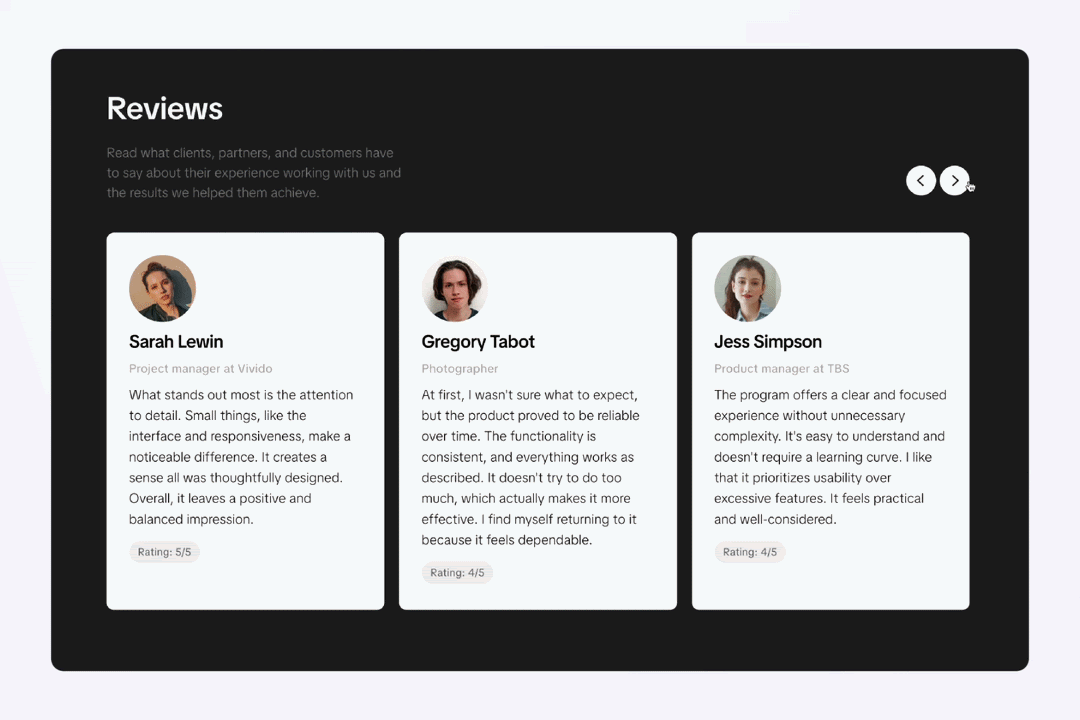The image size is (1080, 720).
Task: Click the rating badge on Gregory Tabot's card
Action: [457, 573]
